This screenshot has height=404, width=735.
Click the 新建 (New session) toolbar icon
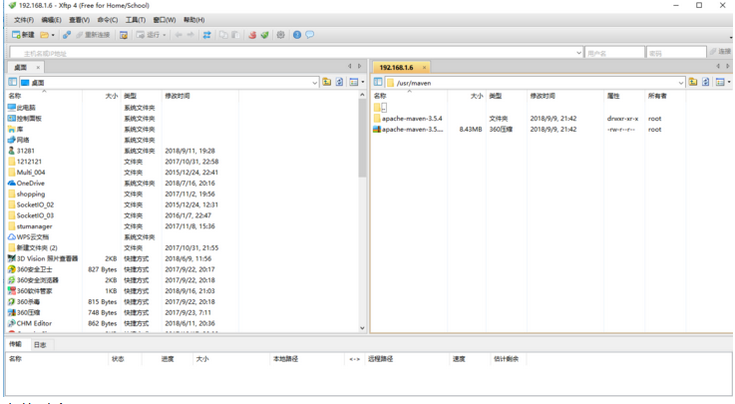click(22, 35)
